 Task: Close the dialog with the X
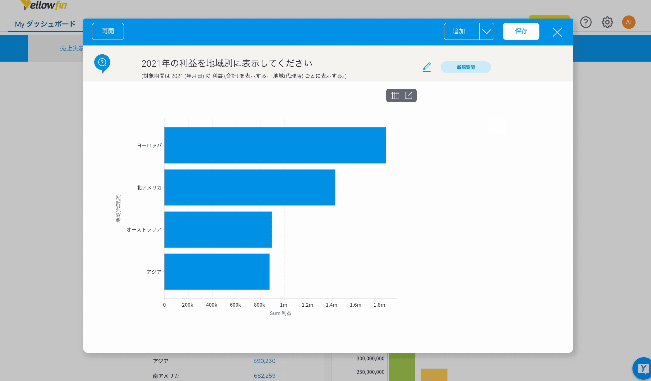point(557,32)
